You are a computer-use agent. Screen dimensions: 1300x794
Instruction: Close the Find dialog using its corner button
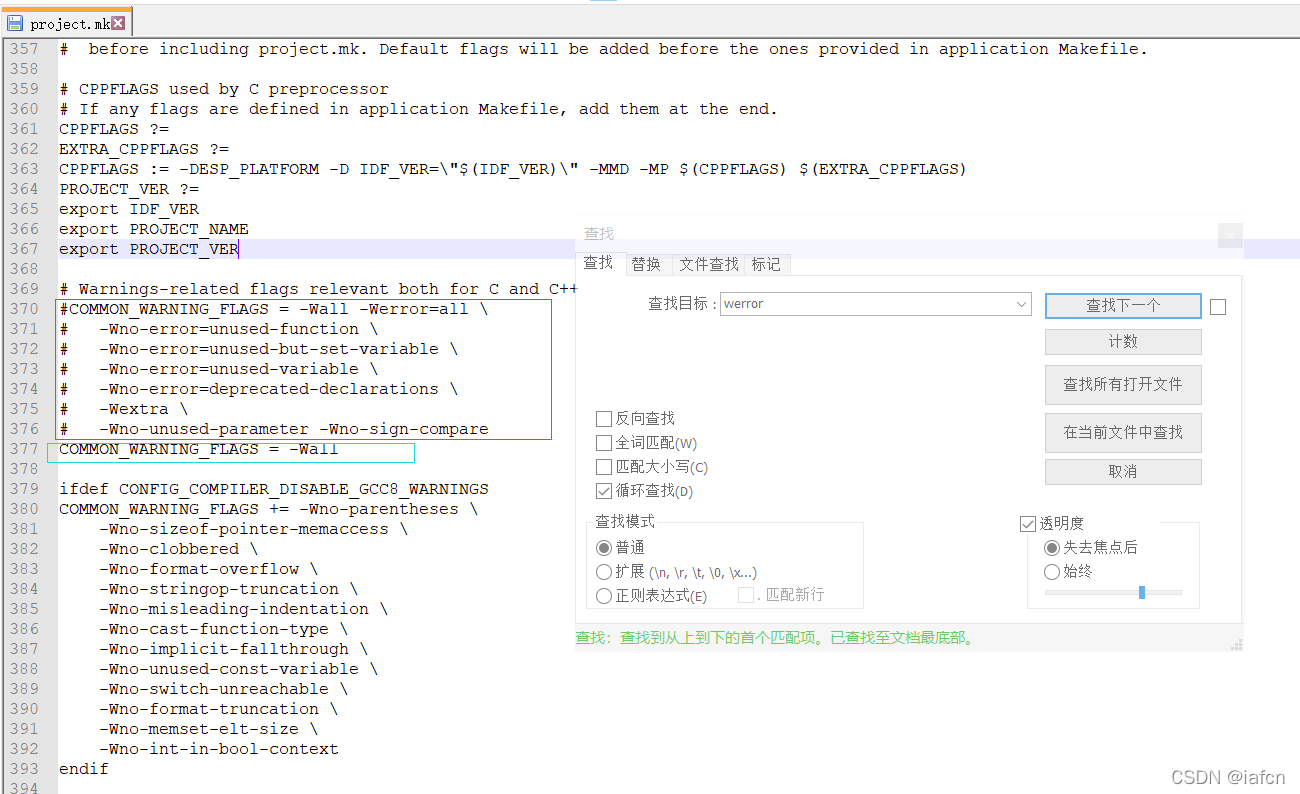coord(1230,235)
